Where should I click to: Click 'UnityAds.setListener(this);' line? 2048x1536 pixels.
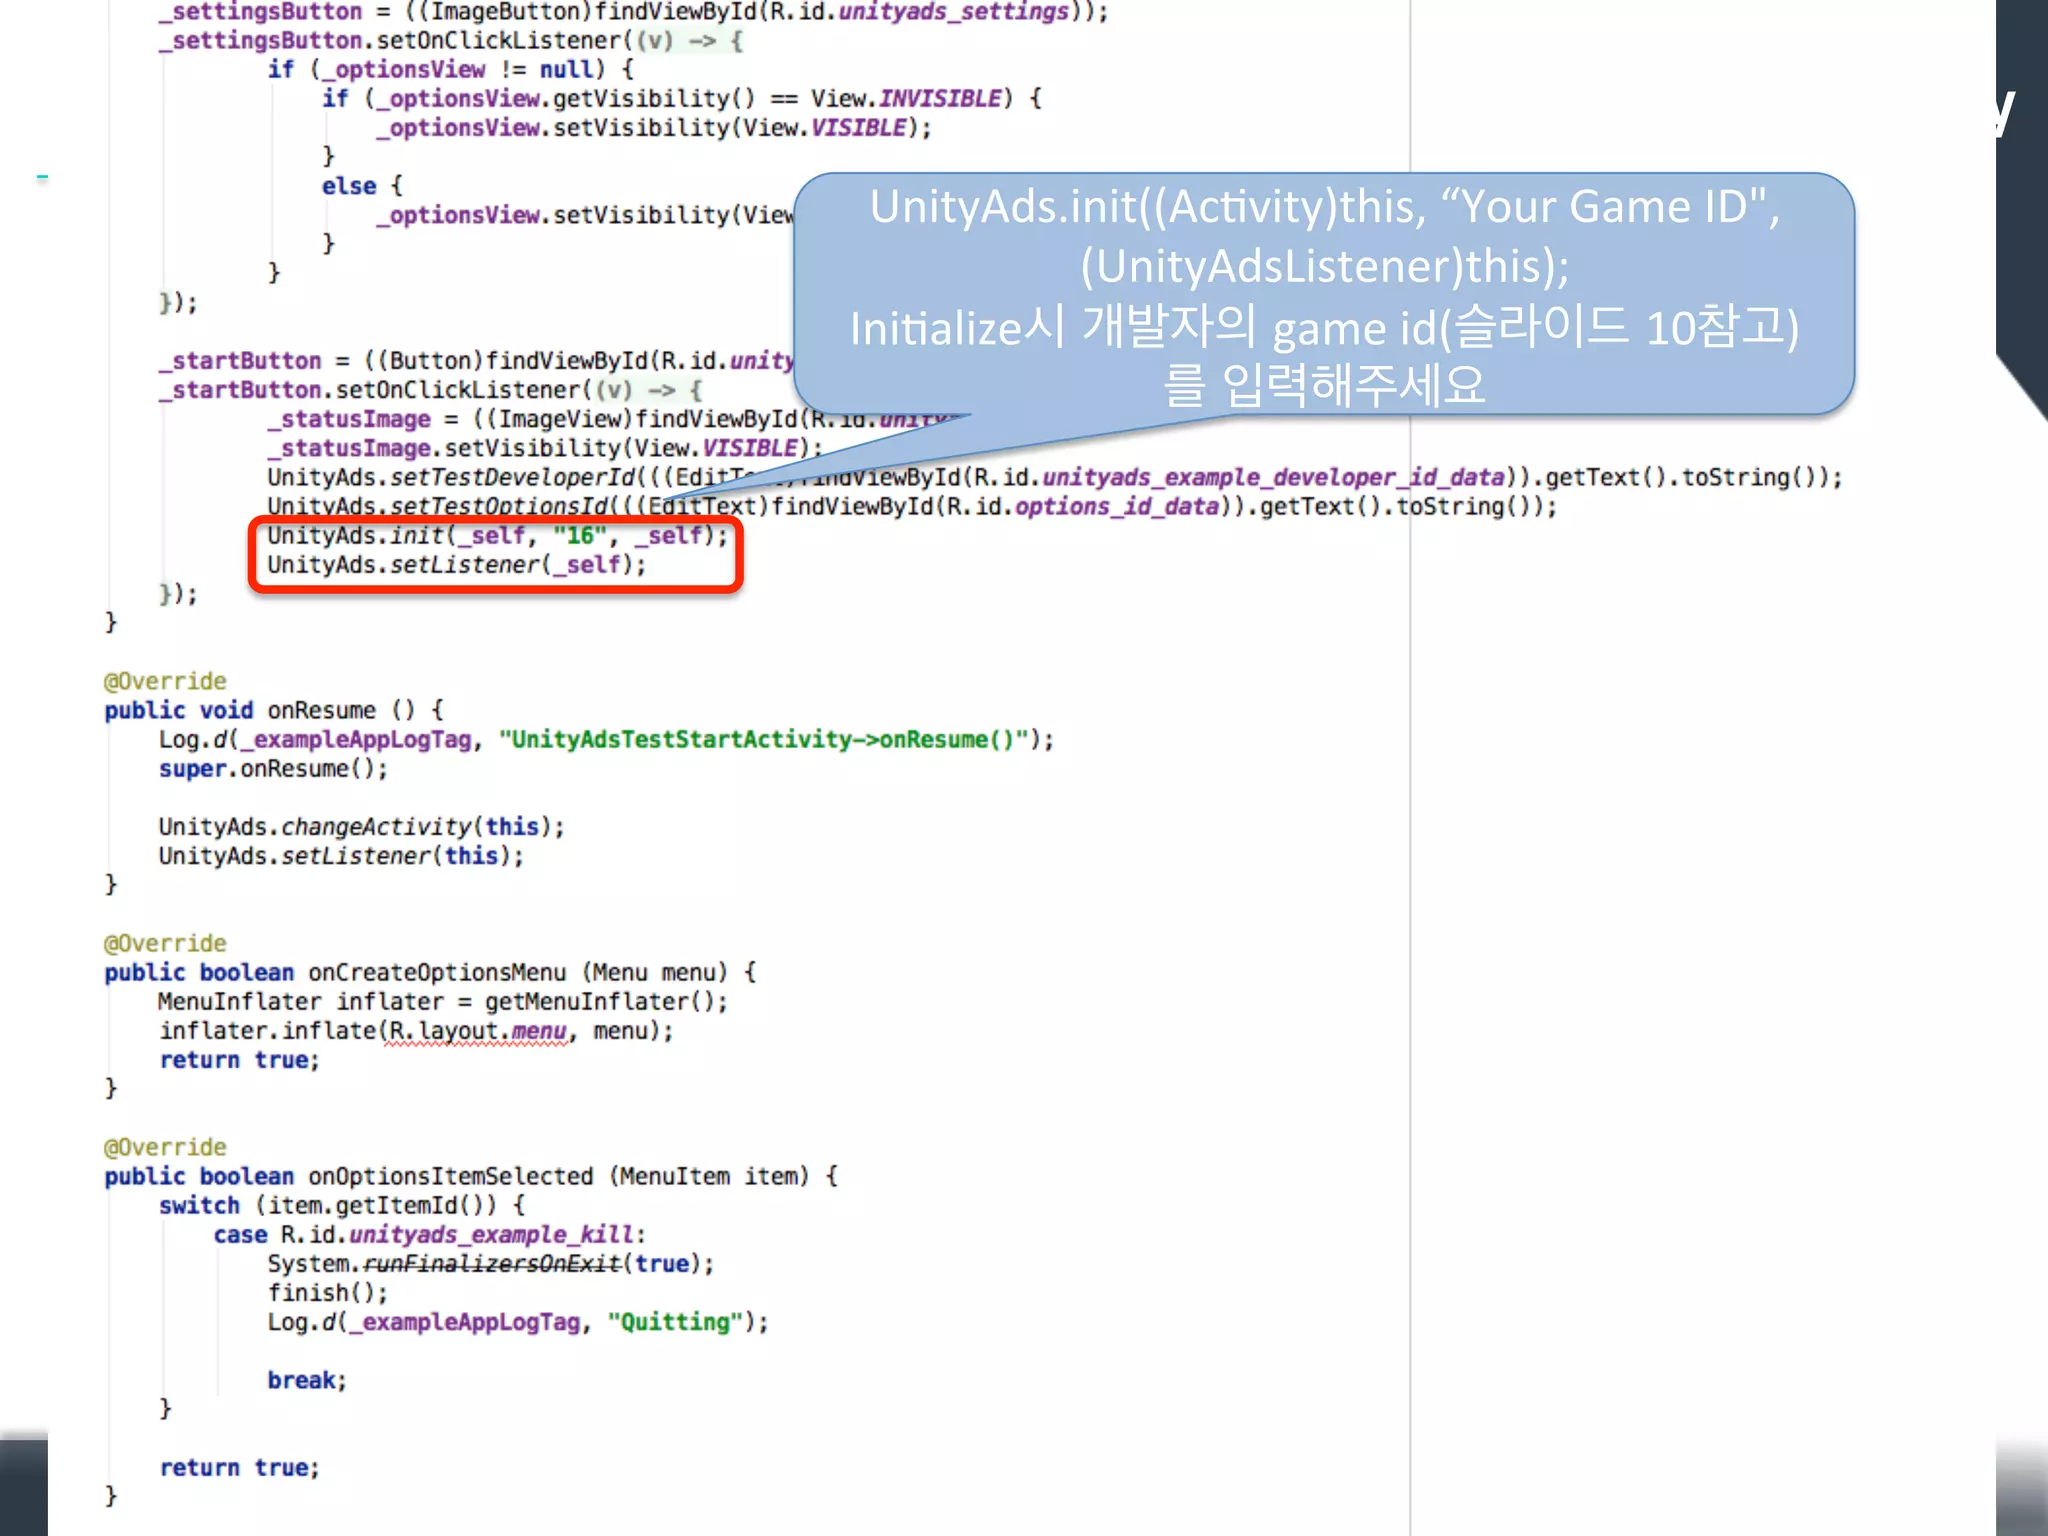341,856
